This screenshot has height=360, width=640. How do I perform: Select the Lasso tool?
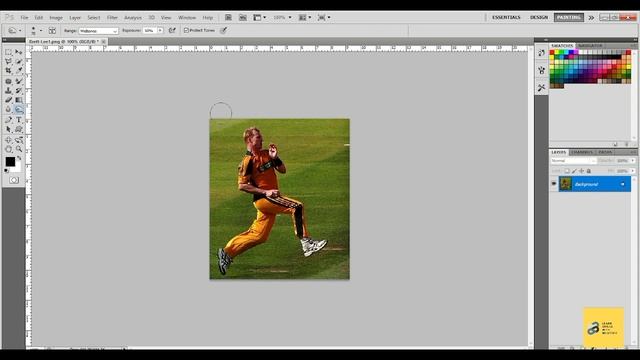pos(8,61)
